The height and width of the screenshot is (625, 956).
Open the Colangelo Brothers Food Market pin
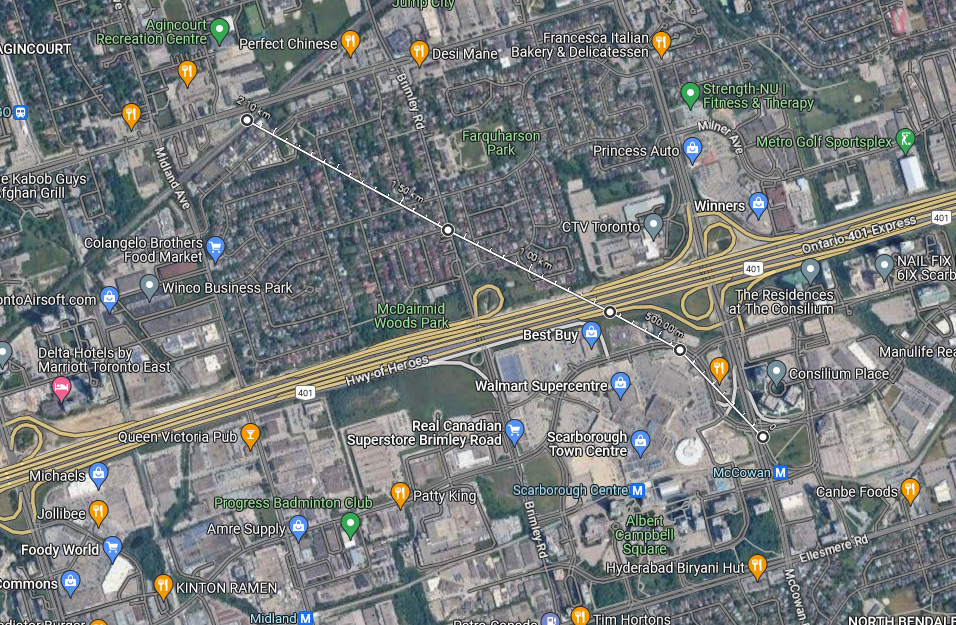(x=215, y=249)
